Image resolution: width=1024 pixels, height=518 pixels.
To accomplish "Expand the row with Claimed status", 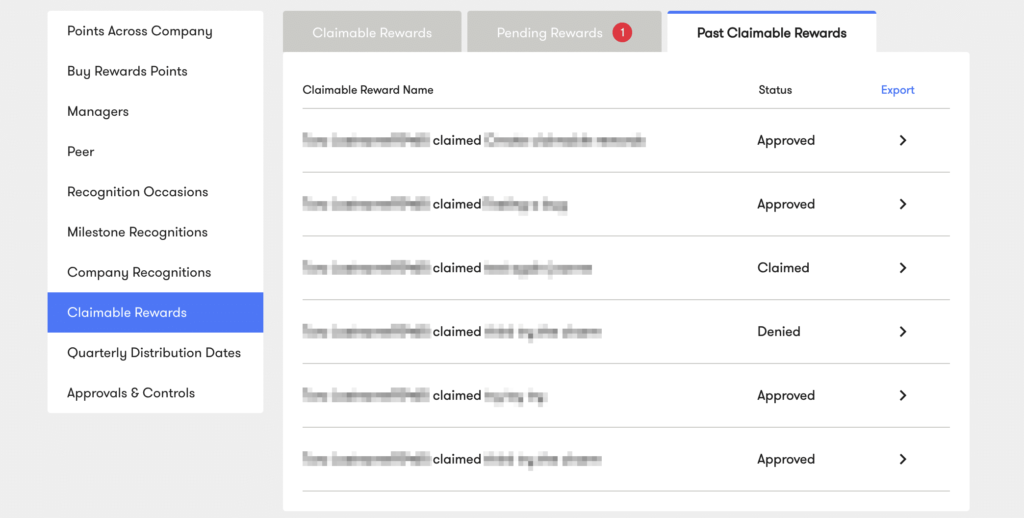I will point(903,268).
